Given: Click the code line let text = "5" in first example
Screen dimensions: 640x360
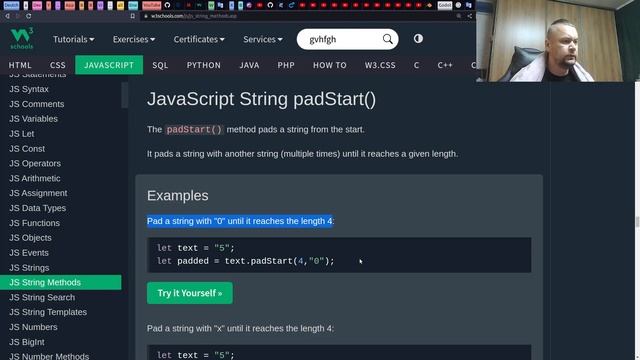Looking at the screenshot, I should point(196,248).
